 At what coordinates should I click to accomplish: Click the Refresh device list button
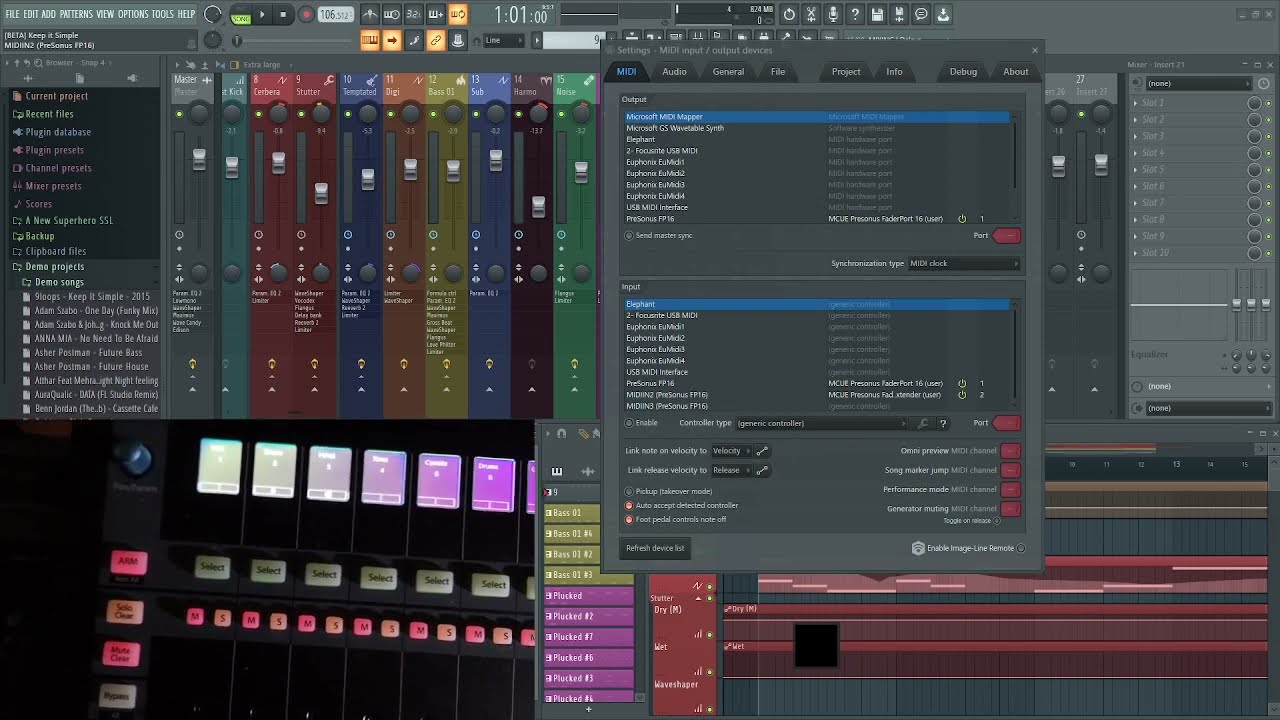click(655, 548)
